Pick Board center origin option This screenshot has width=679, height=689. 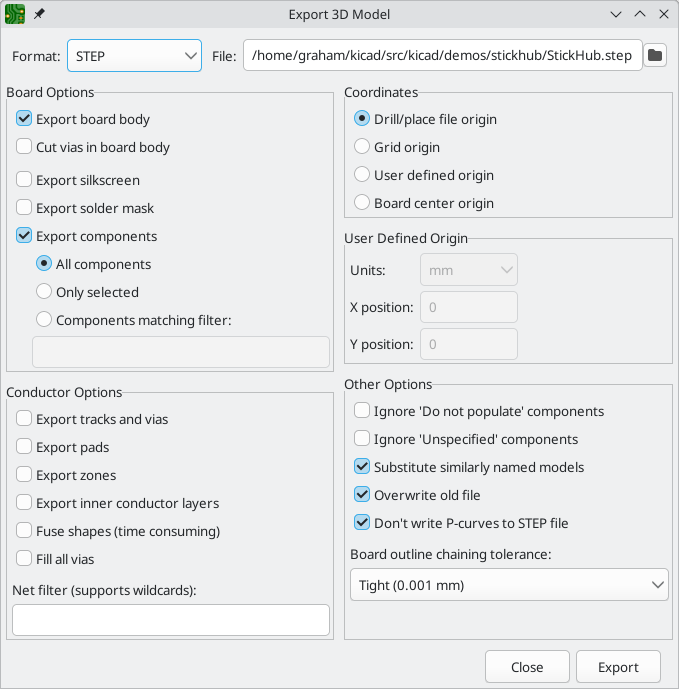(362, 203)
